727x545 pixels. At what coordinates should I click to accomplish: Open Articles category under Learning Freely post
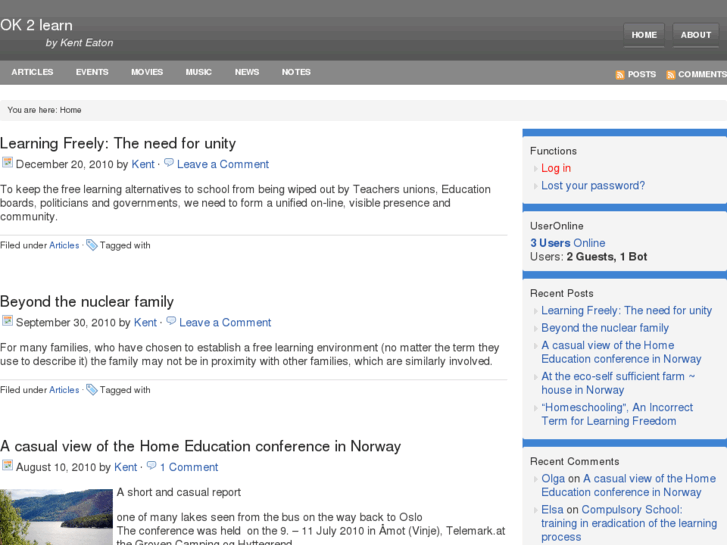coord(64,245)
